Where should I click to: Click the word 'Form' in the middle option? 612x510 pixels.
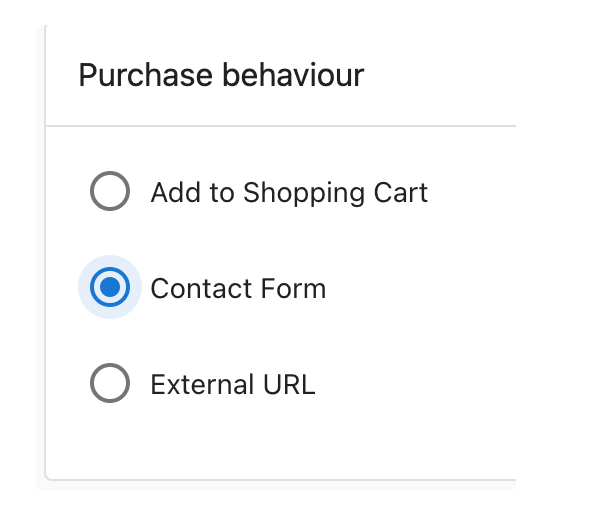pos(293,289)
